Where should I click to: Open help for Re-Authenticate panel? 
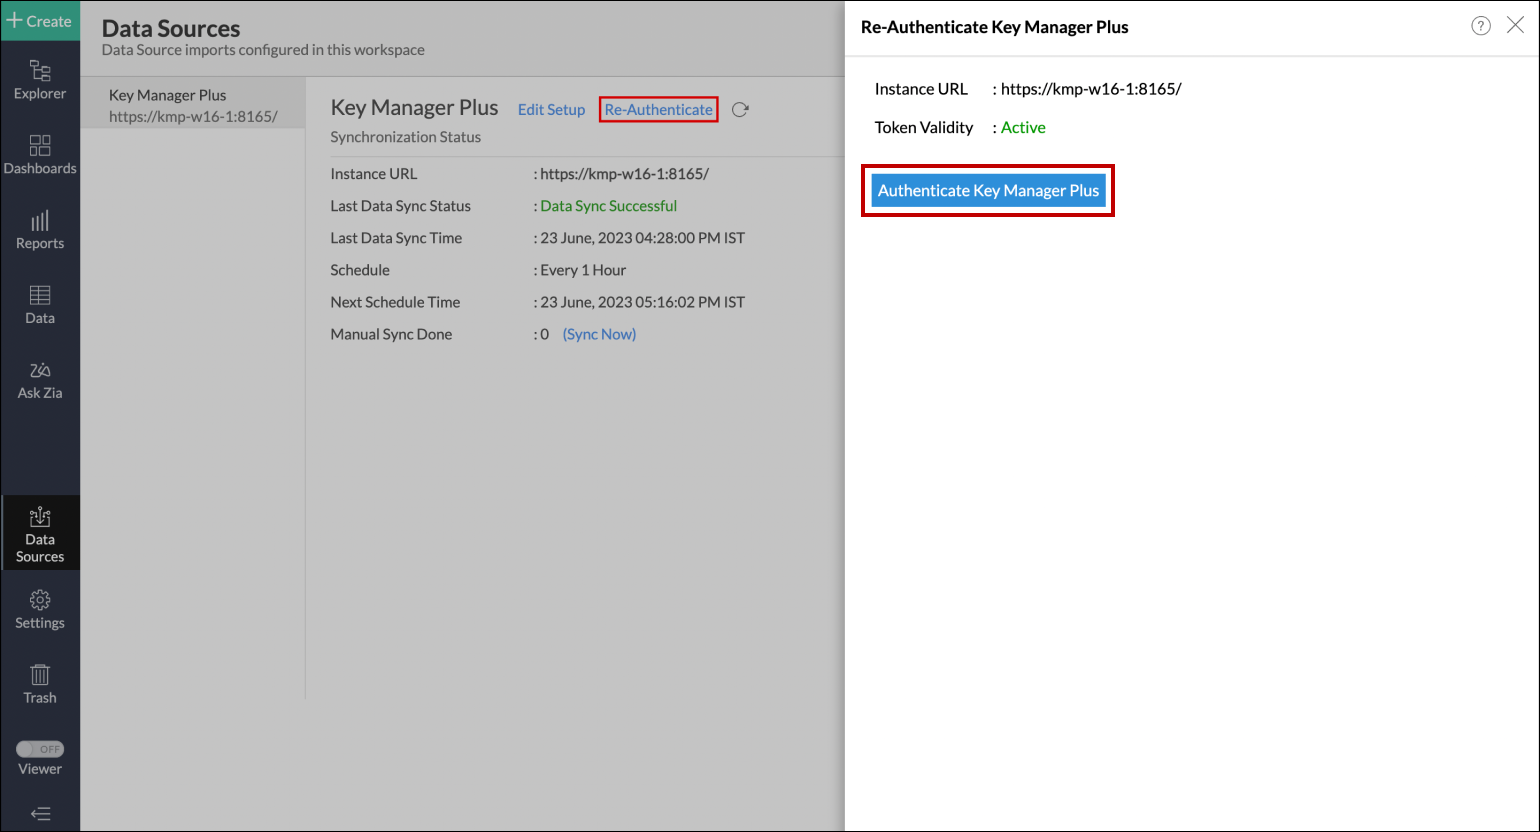pyautogui.click(x=1481, y=26)
